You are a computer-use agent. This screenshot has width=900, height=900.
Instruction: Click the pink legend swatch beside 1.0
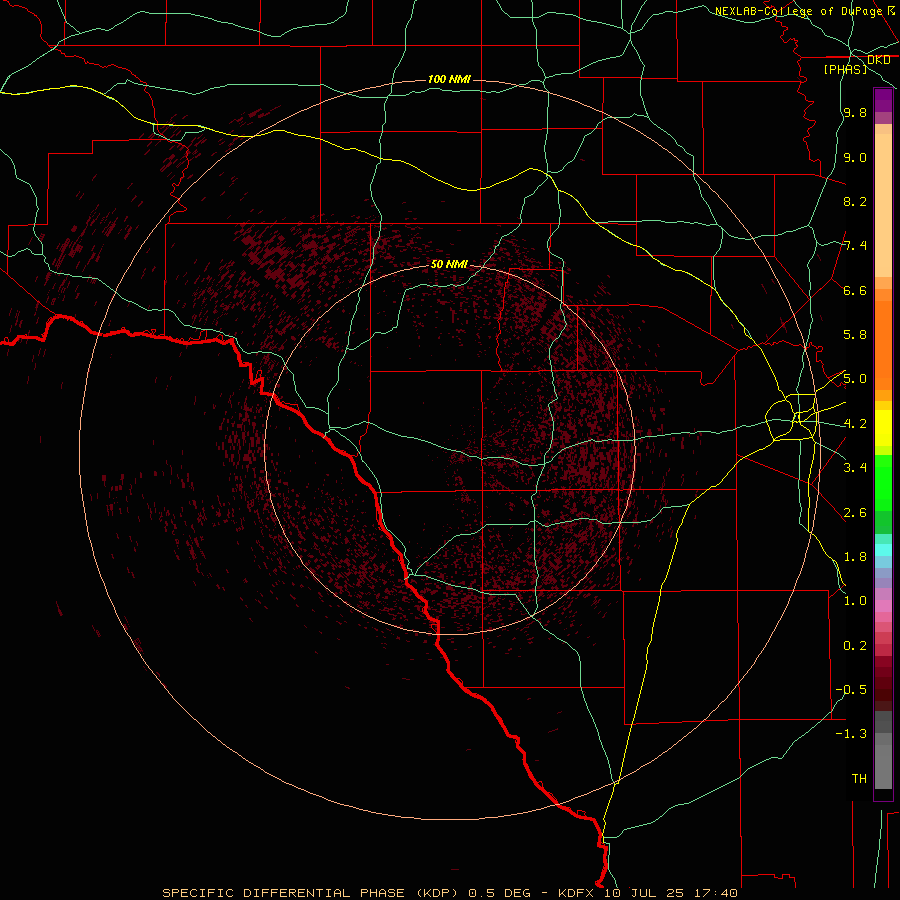(883, 606)
